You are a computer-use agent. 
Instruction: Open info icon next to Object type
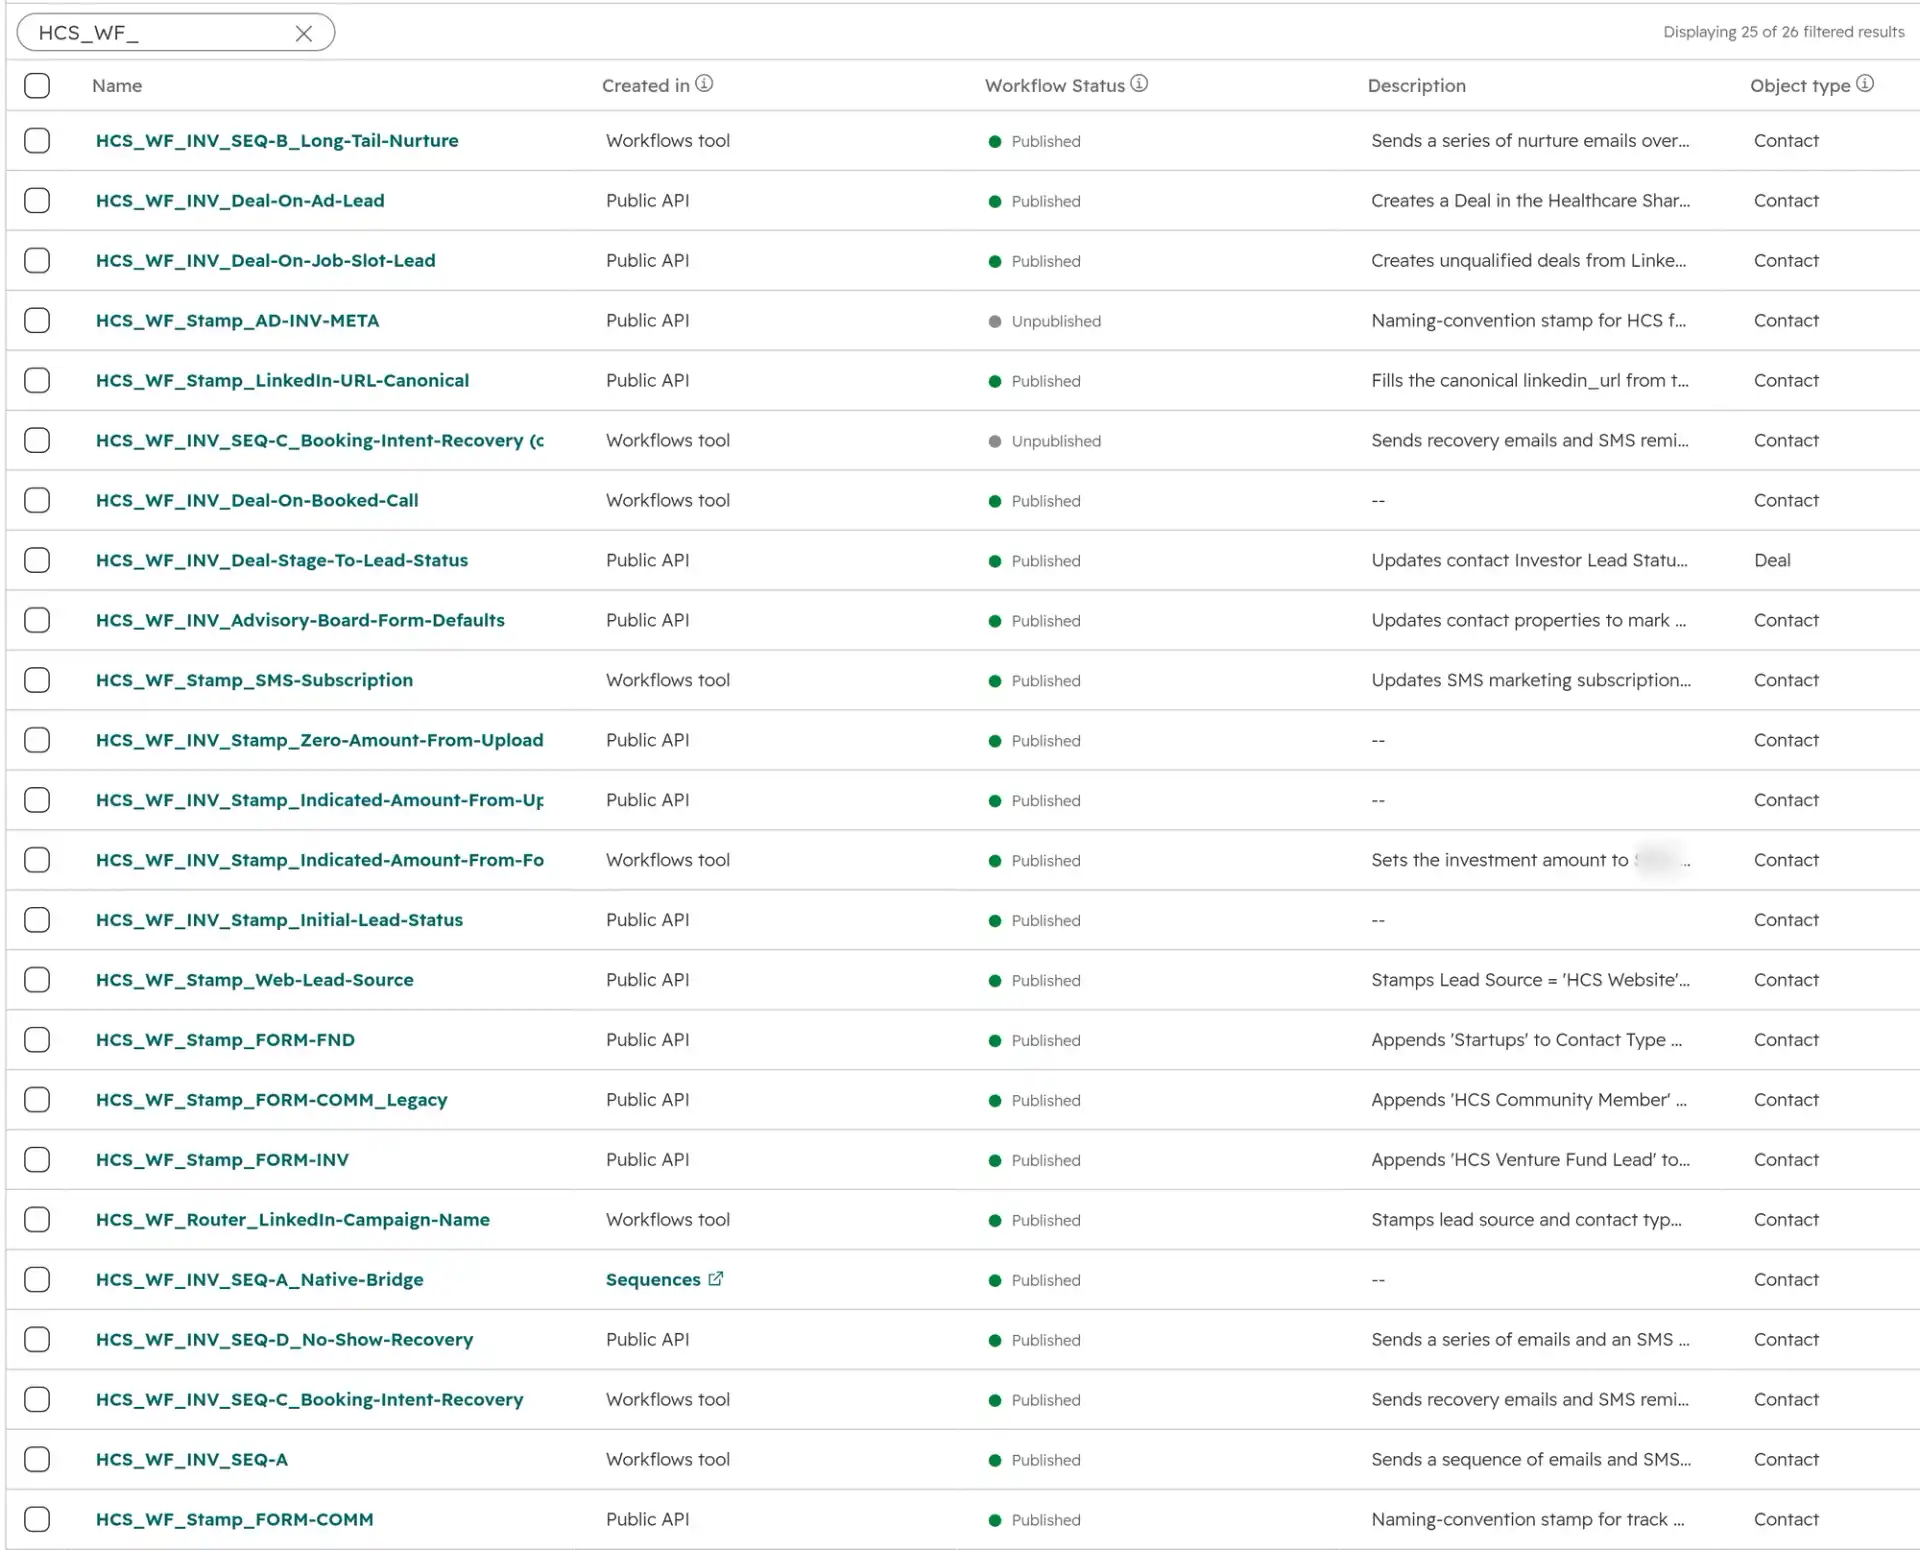[x=1865, y=84]
